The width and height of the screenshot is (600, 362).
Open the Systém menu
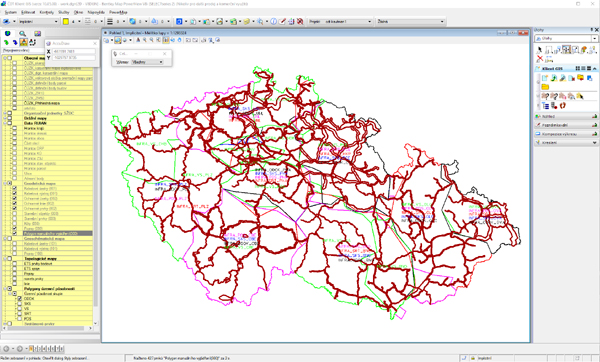pos(11,12)
